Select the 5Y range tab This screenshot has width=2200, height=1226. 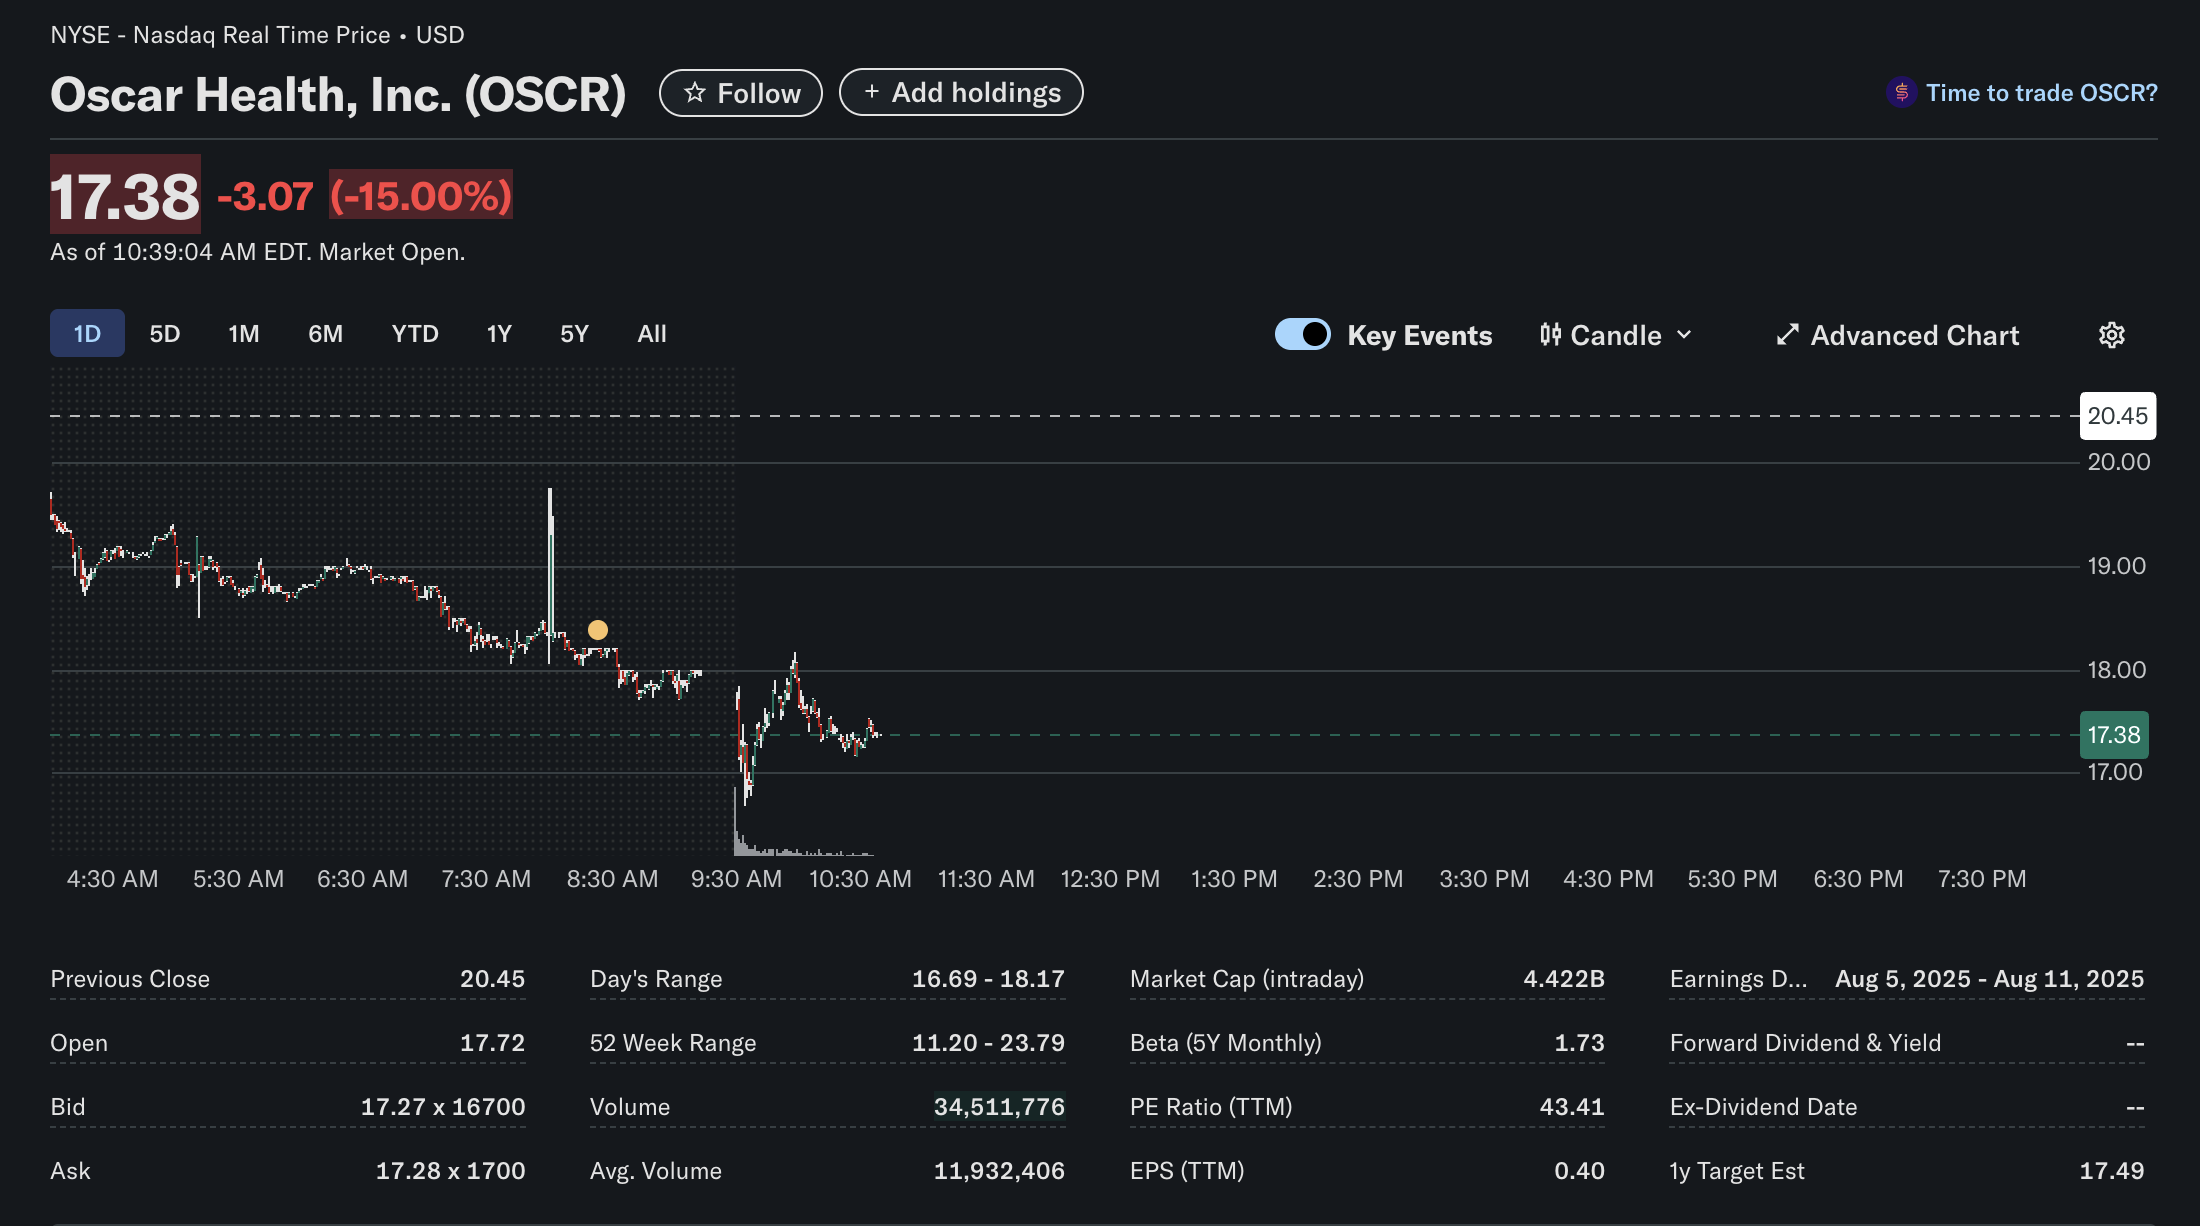click(x=574, y=333)
